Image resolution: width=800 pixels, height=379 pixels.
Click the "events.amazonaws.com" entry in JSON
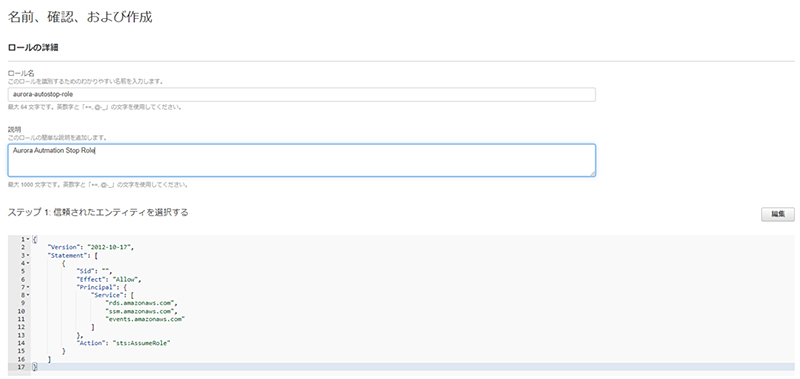point(144,319)
